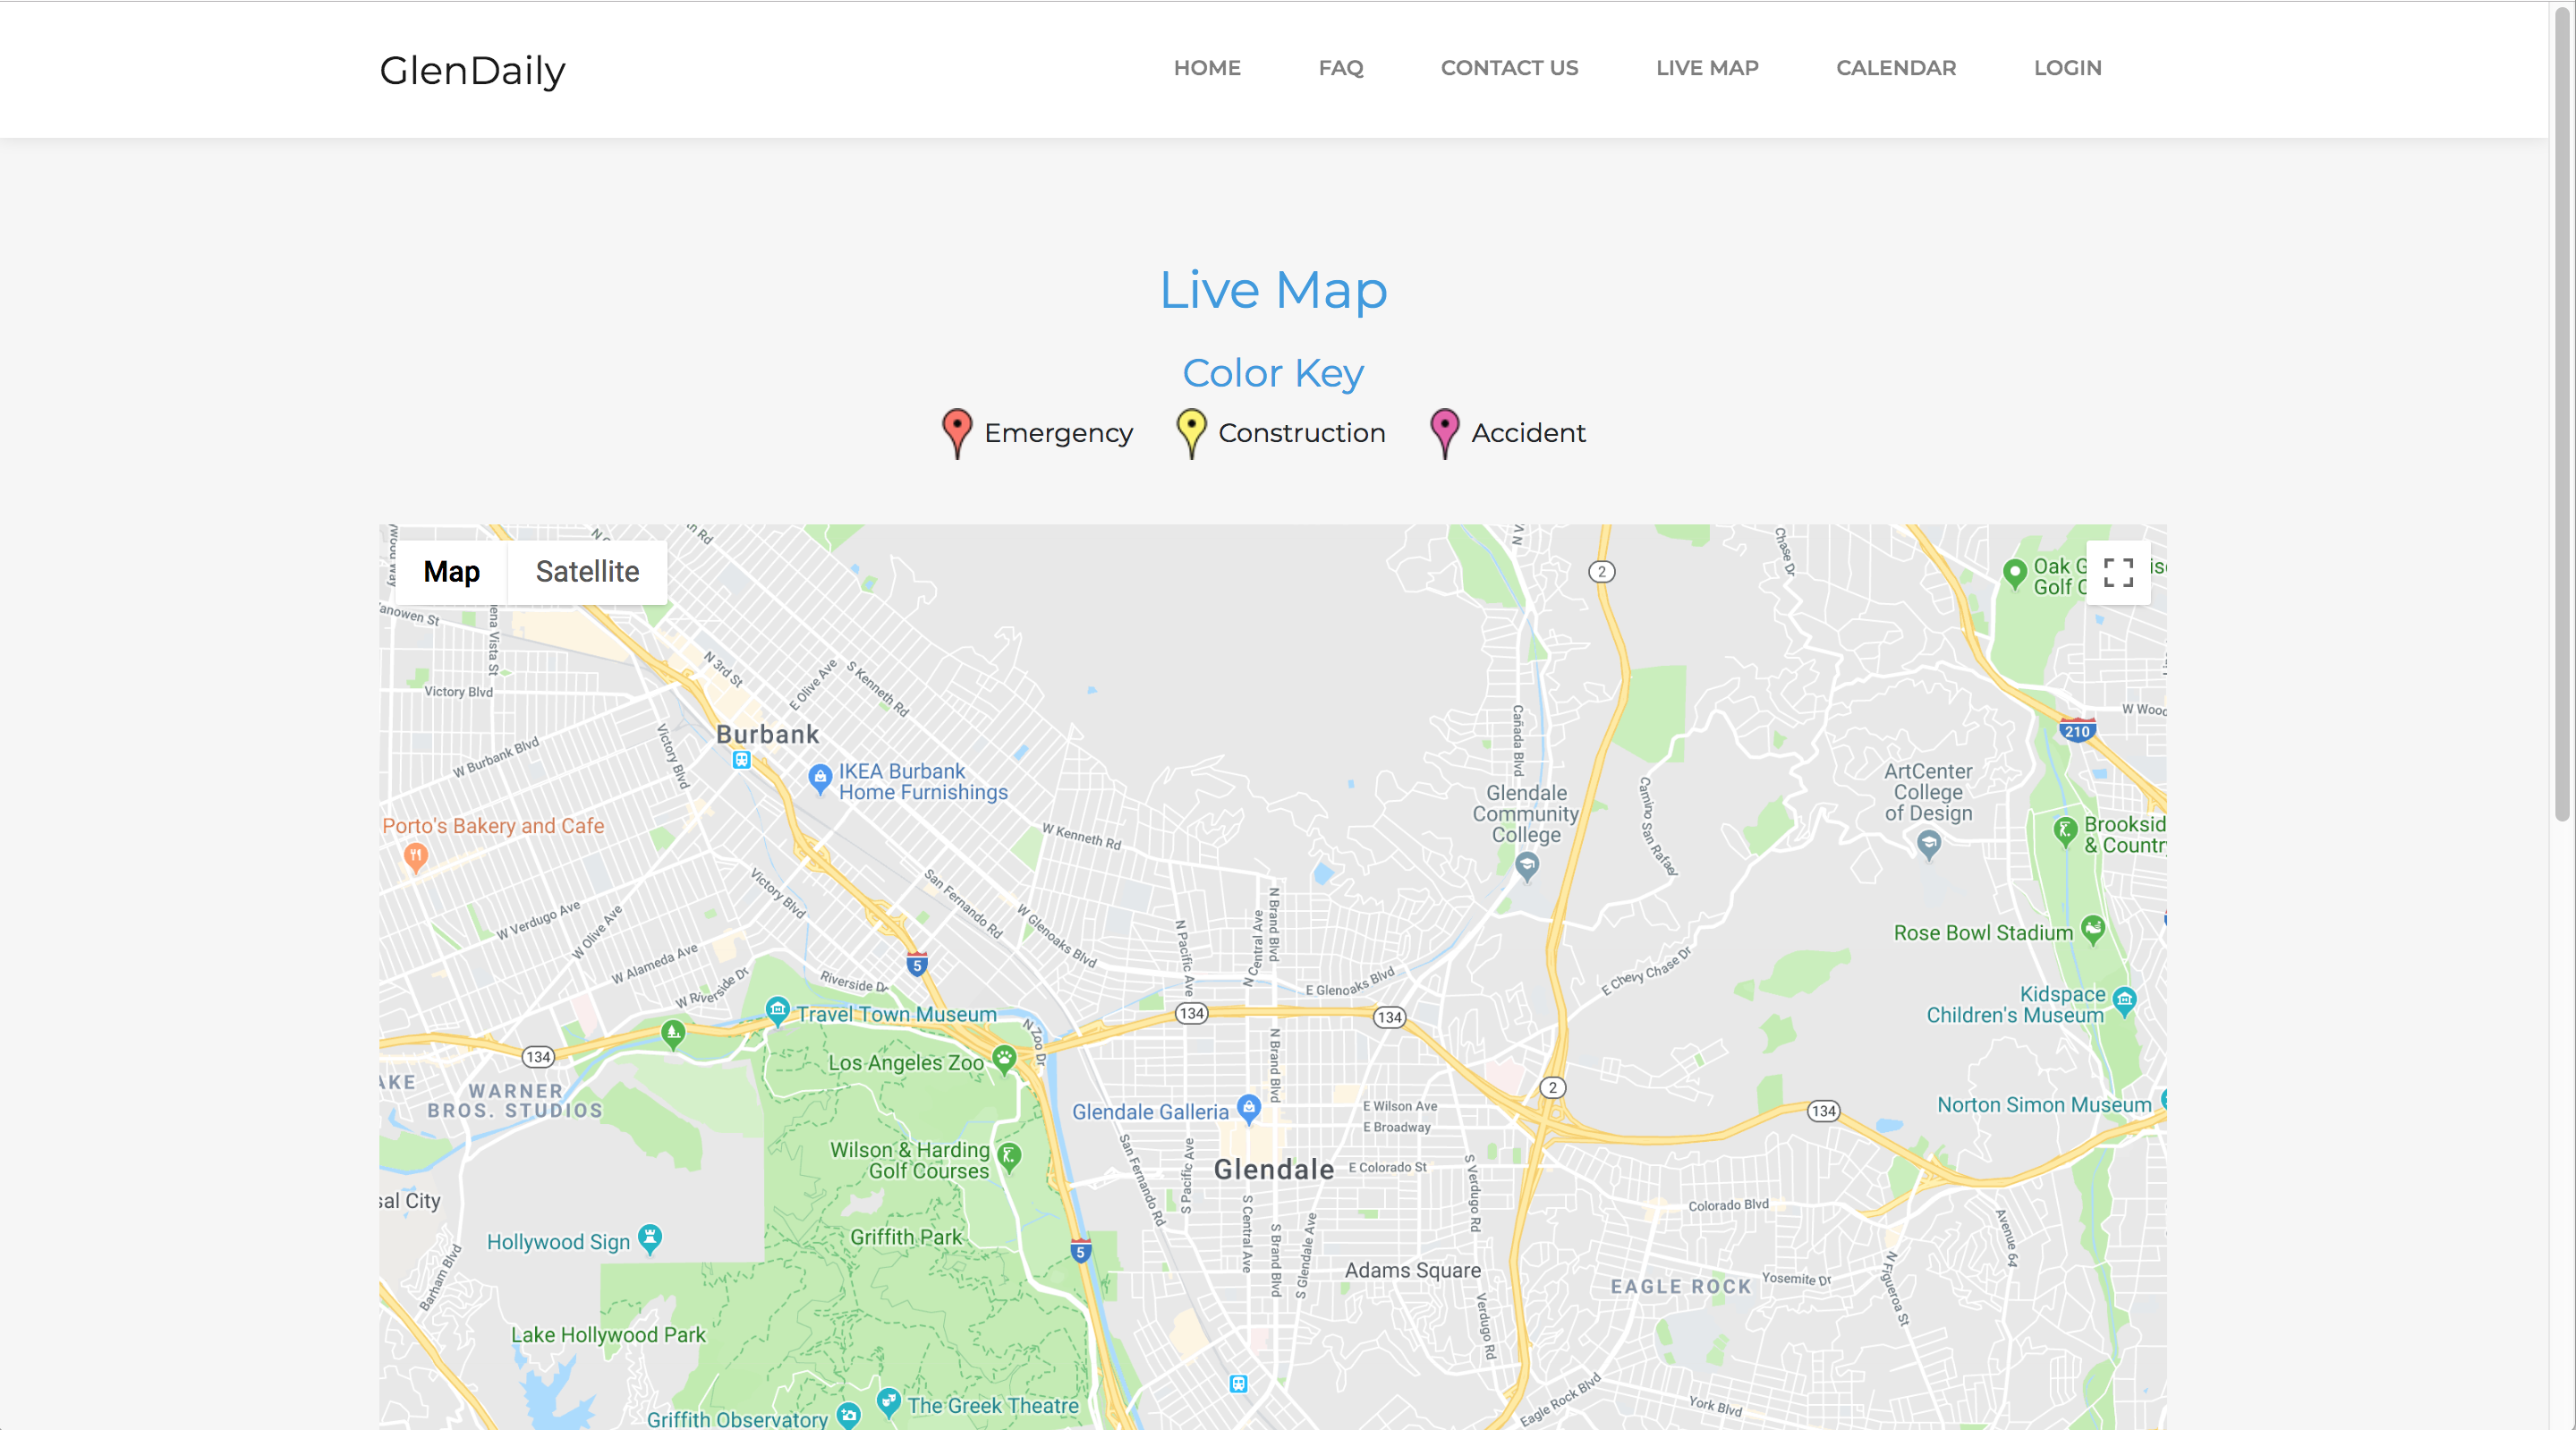Switch map to Satellite view
The height and width of the screenshot is (1430, 2576).
coord(587,572)
